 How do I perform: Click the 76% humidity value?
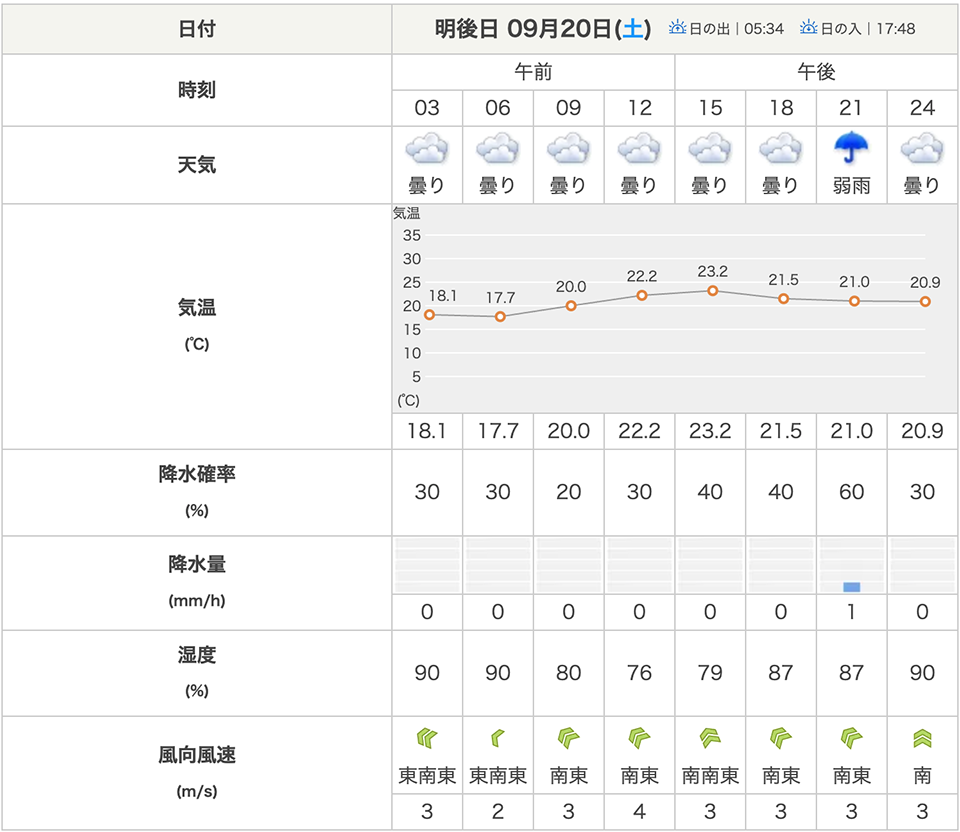(639, 673)
